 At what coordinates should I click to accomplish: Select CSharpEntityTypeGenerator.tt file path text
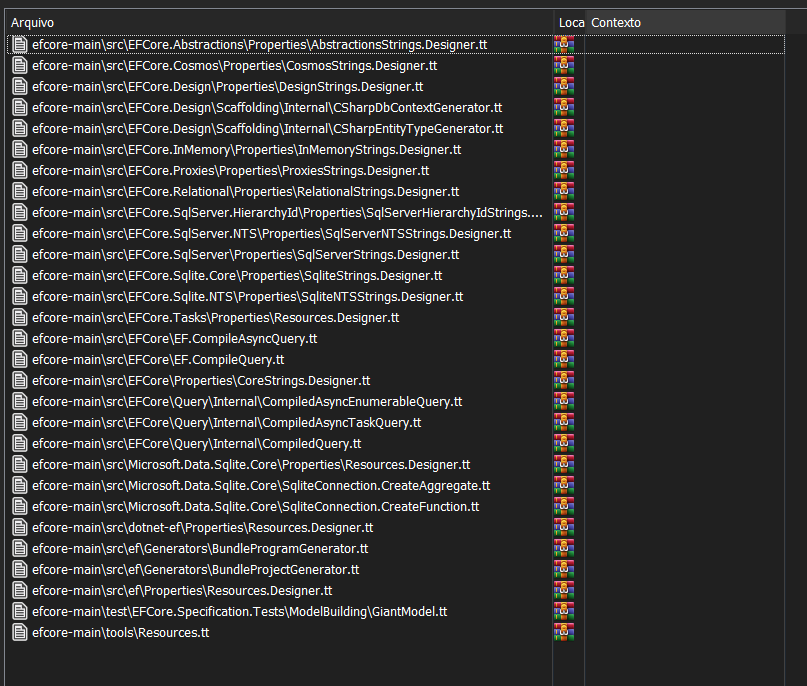268,129
